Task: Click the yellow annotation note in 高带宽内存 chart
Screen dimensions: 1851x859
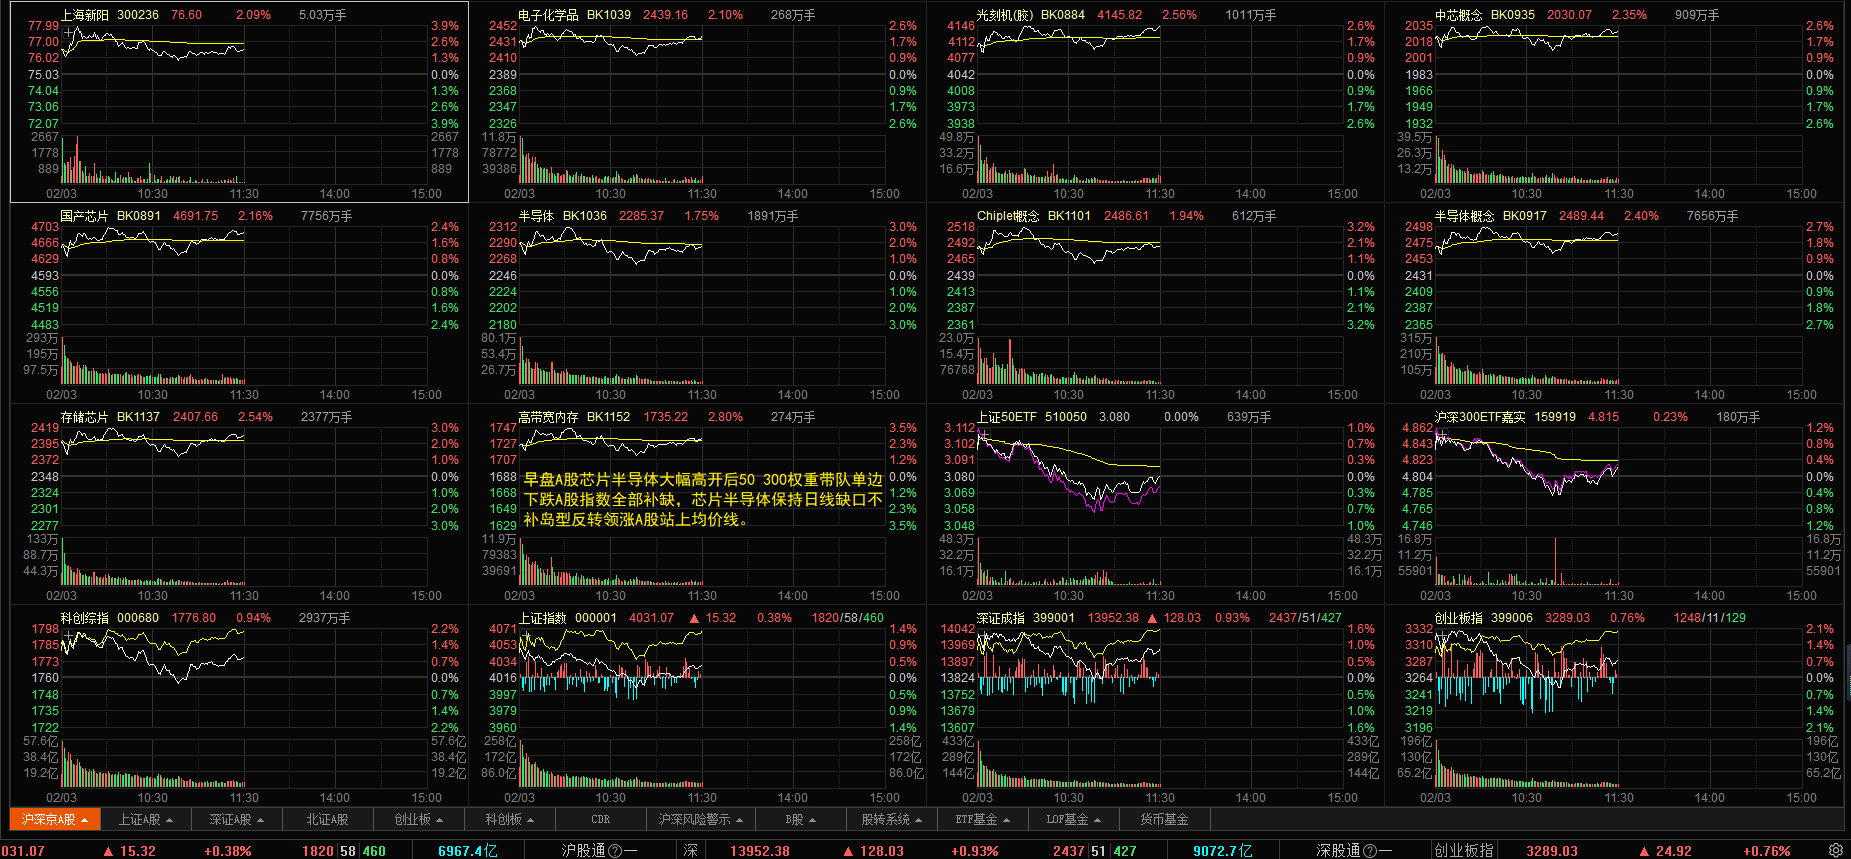Action: click(x=703, y=499)
